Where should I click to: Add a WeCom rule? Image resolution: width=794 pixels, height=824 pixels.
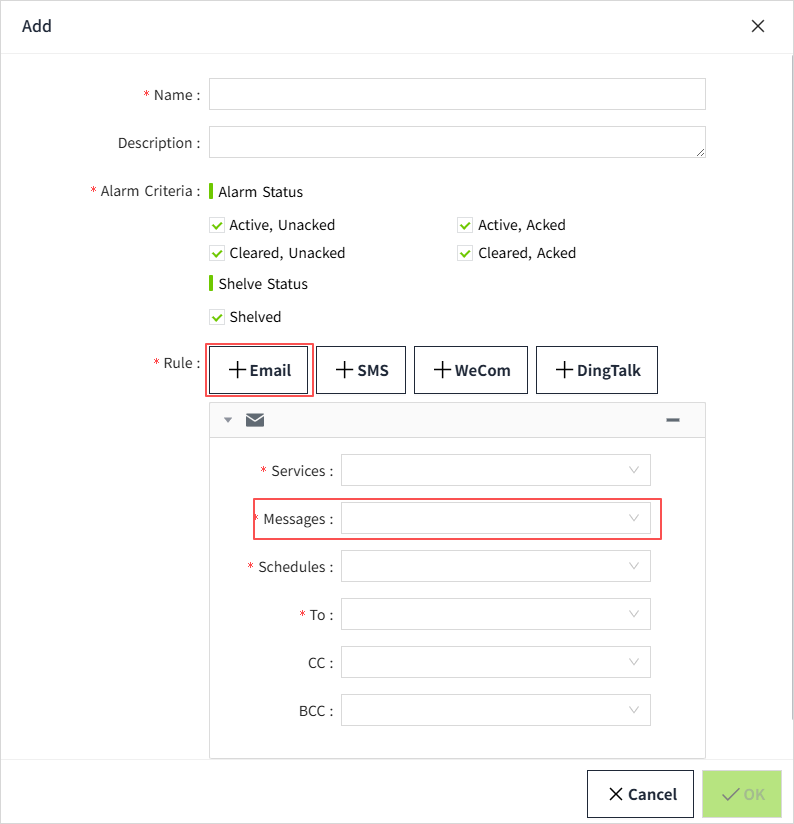[471, 370]
